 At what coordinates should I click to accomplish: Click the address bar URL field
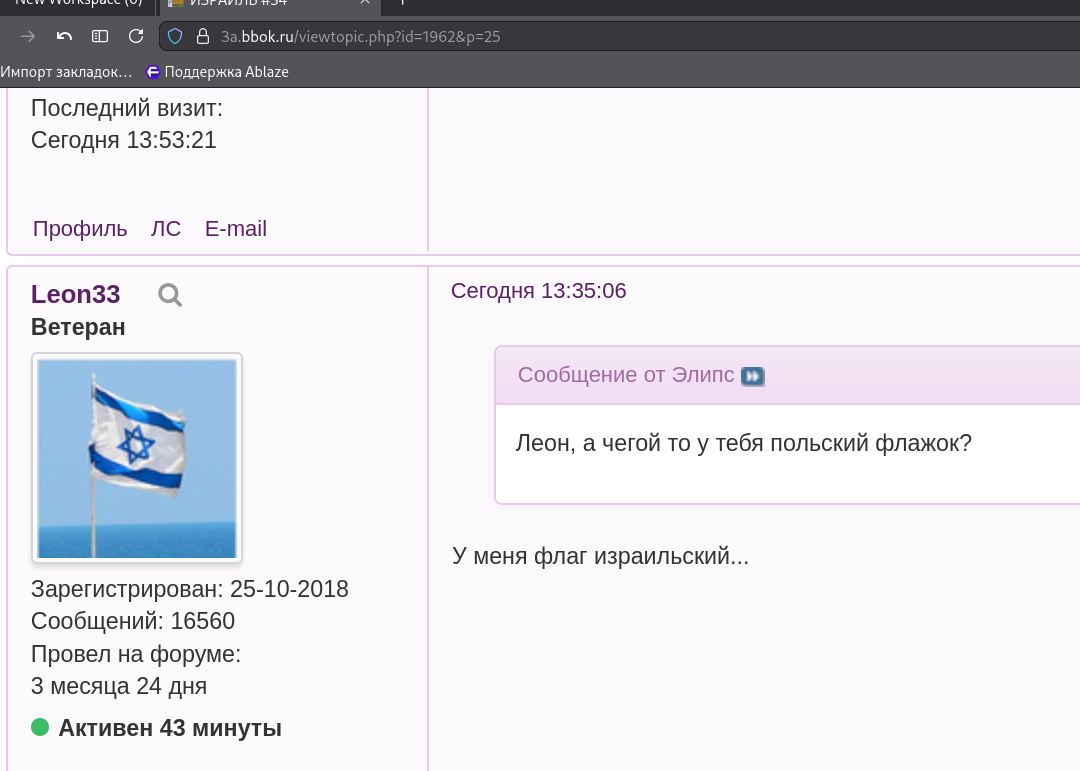pos(600,36)
